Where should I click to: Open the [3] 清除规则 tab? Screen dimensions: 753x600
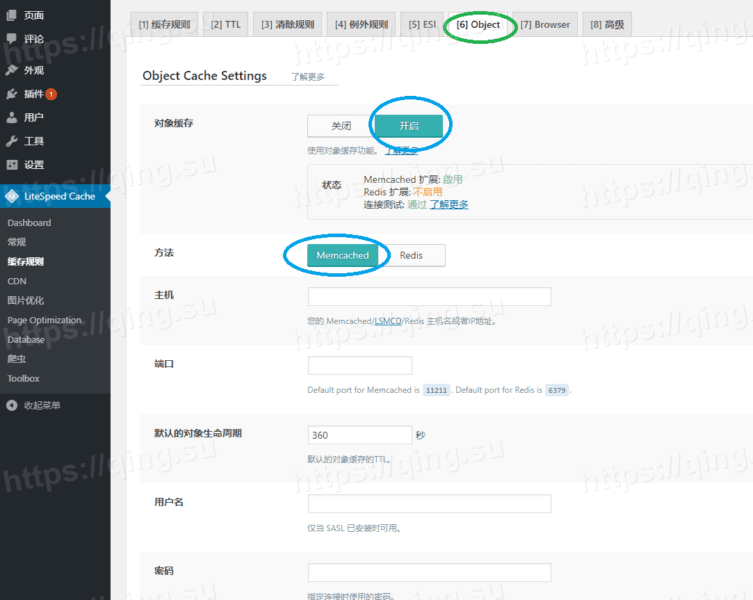click(x=288, y=24)
